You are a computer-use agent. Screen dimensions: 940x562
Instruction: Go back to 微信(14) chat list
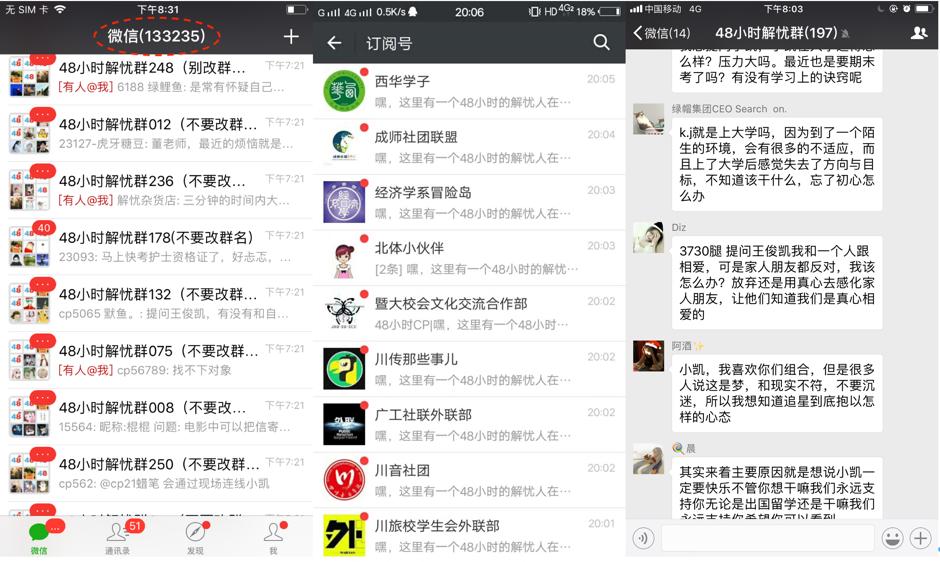(x=661, y=33)
